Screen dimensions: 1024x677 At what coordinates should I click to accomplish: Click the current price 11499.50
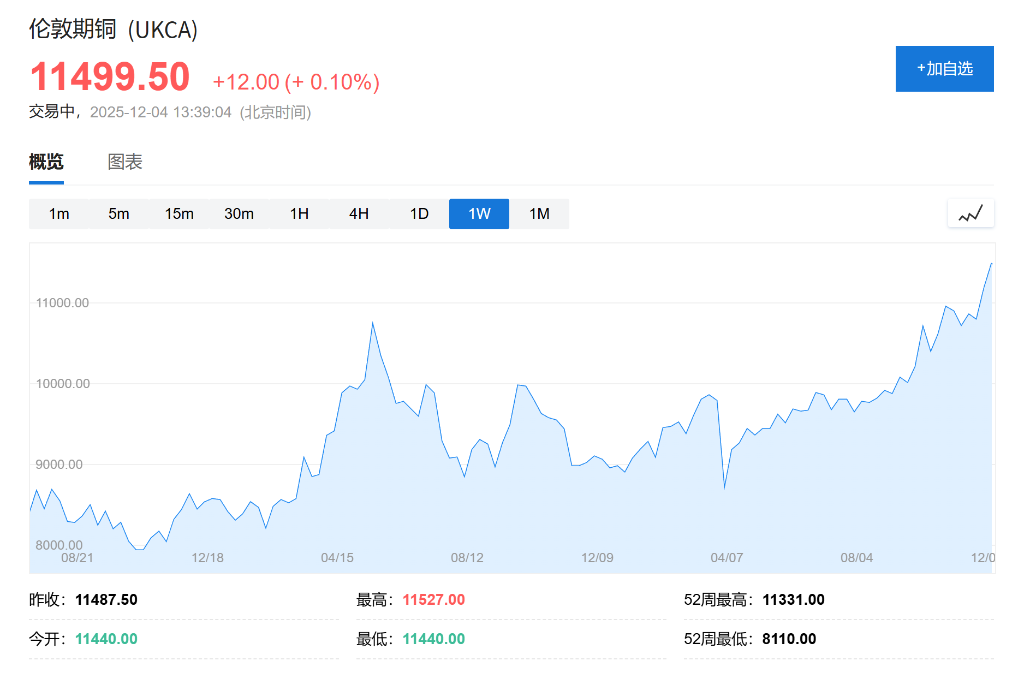point(108,76)
